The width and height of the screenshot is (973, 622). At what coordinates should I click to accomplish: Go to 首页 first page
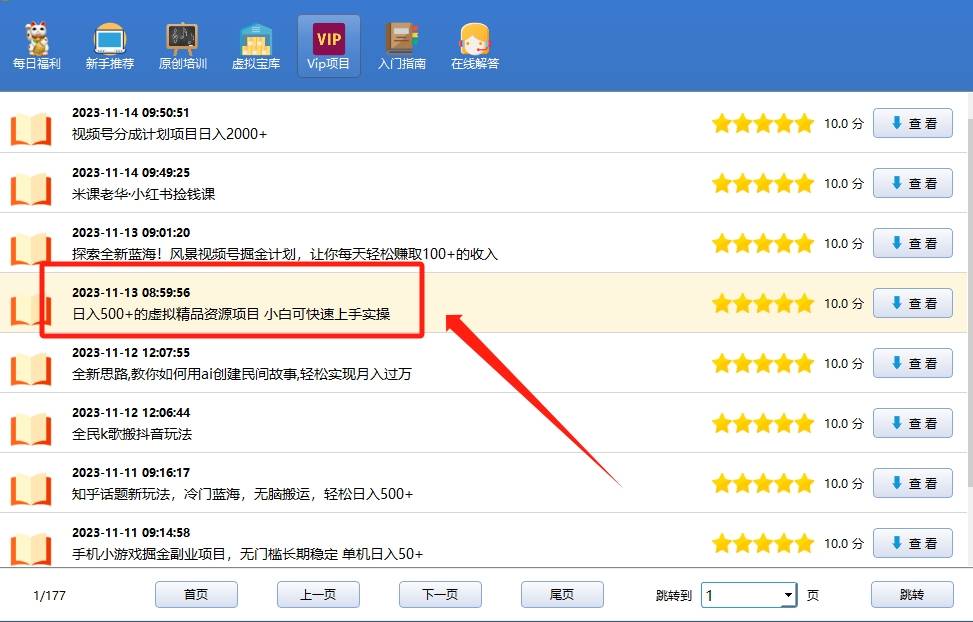tap(196, 595)
